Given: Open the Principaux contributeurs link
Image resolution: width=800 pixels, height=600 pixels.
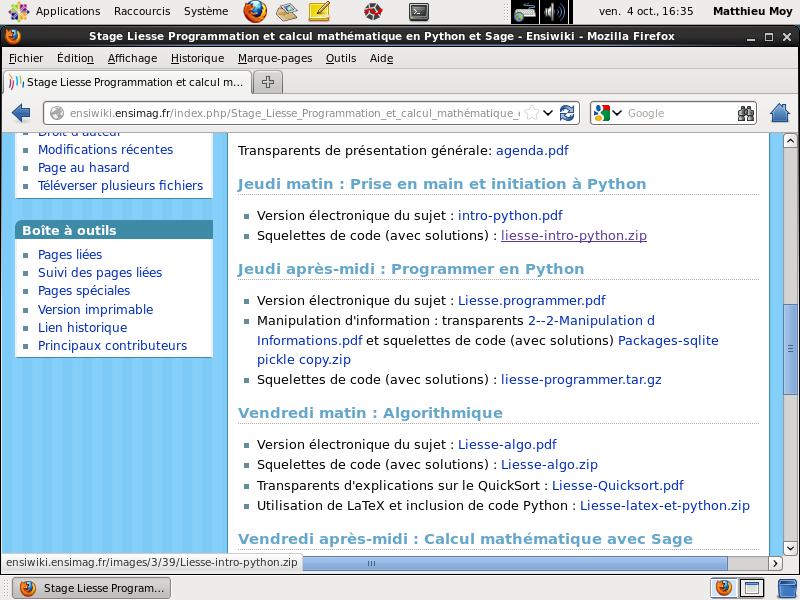Looking at the screenshot, I should pyautogui.click(x=112, y=345).
